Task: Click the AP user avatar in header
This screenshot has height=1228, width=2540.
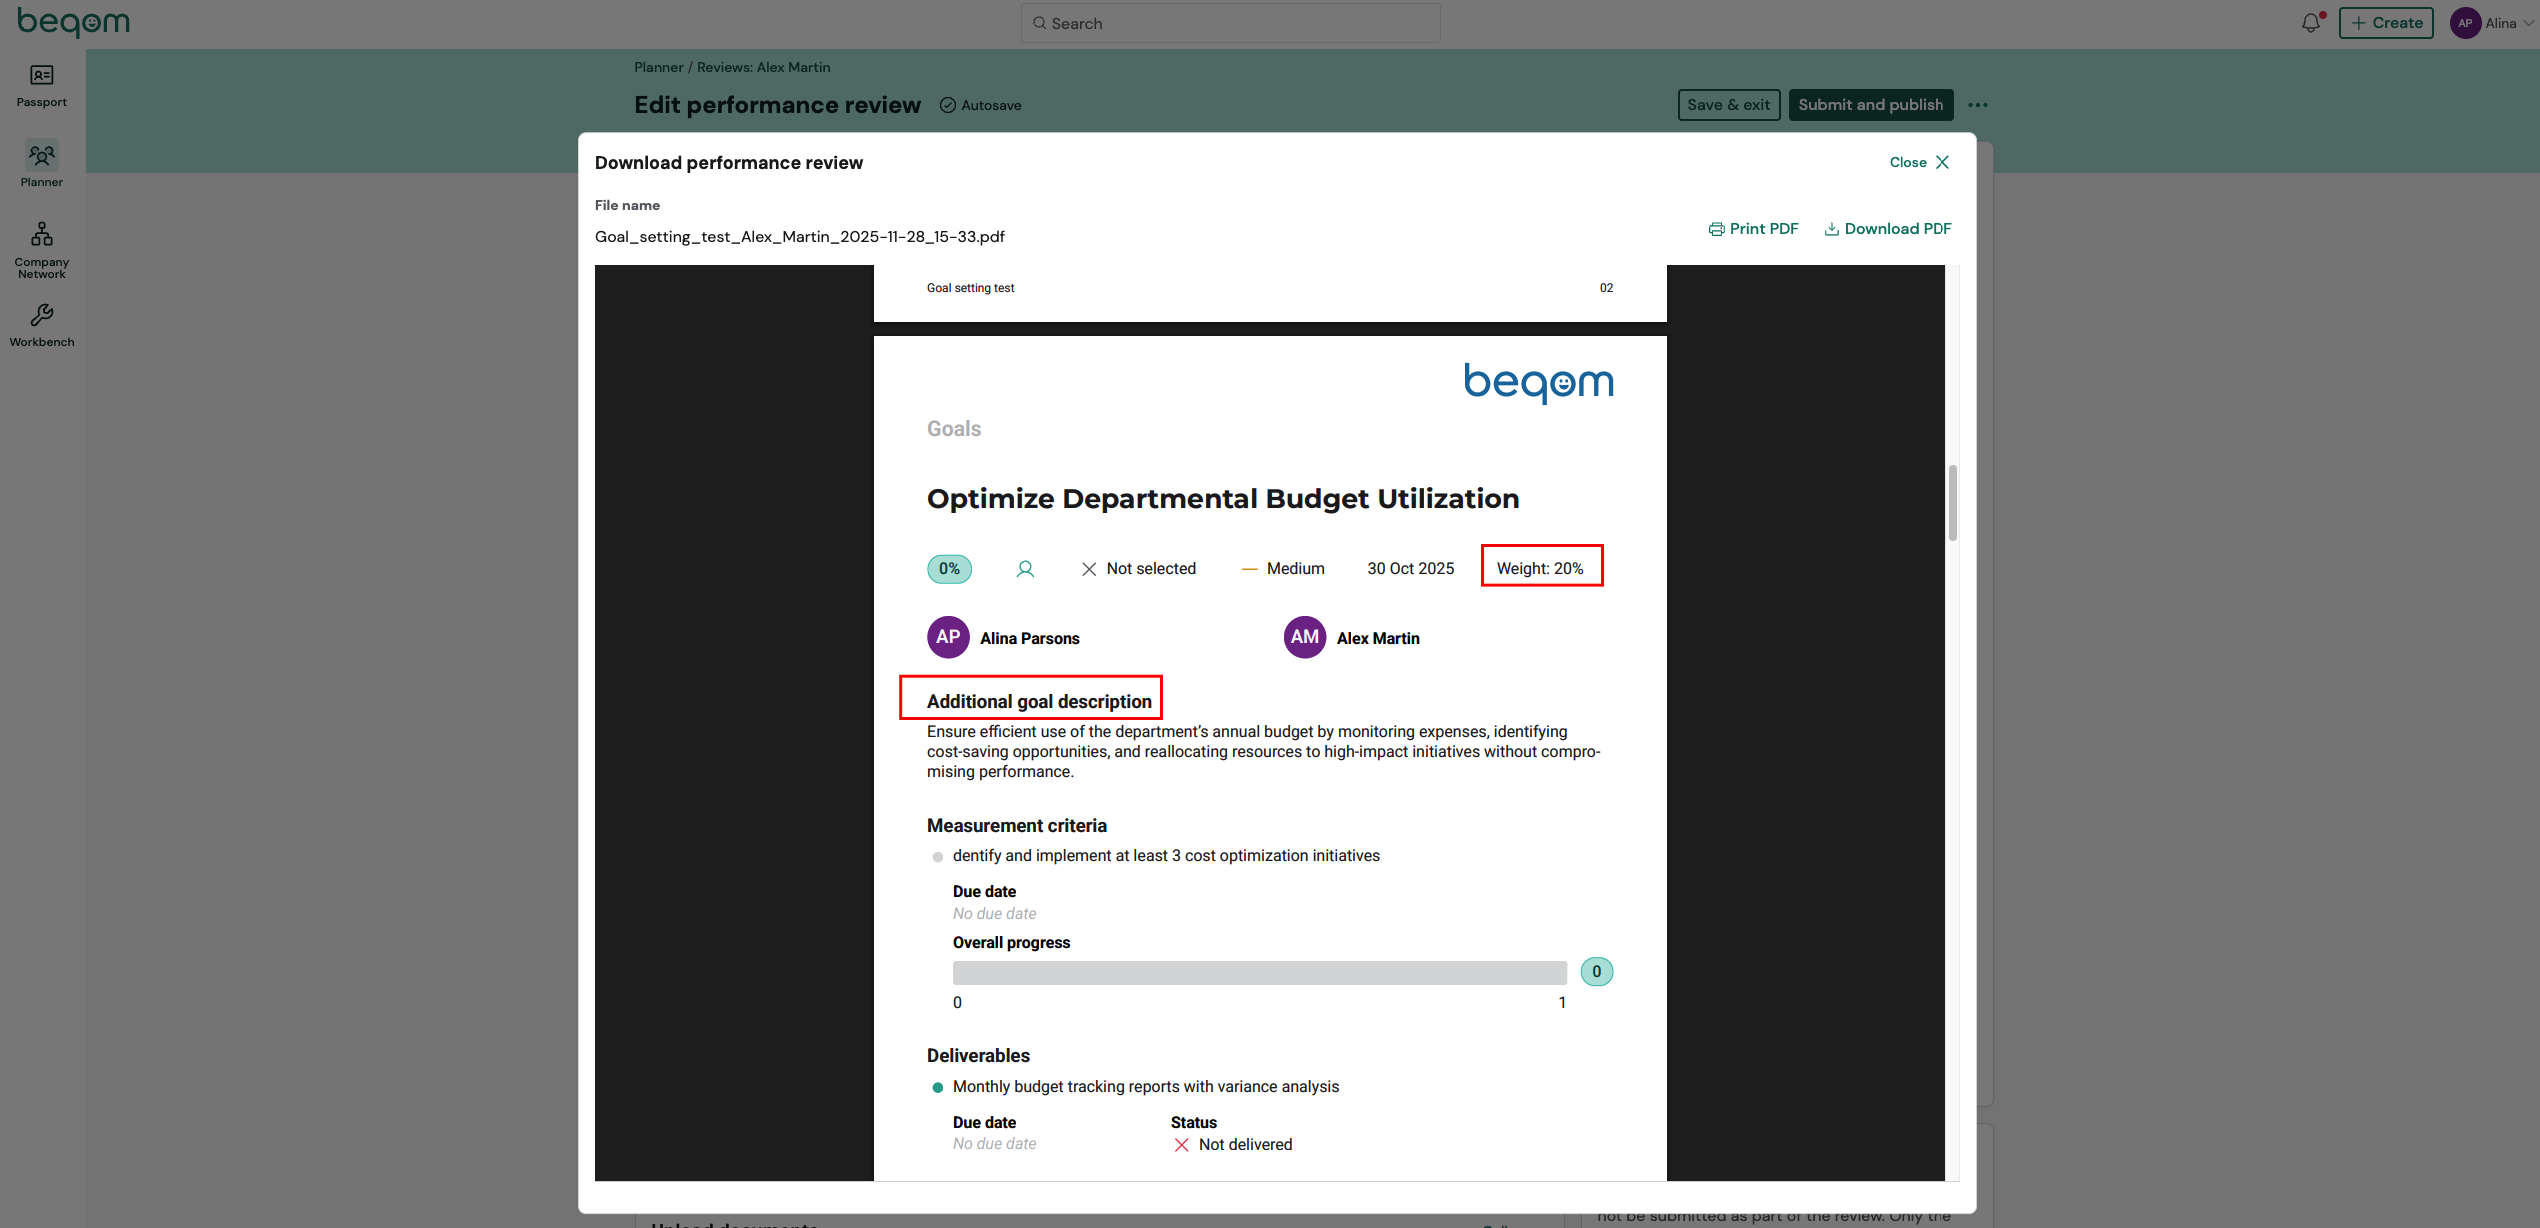Action: click(x=2465, y=23)
